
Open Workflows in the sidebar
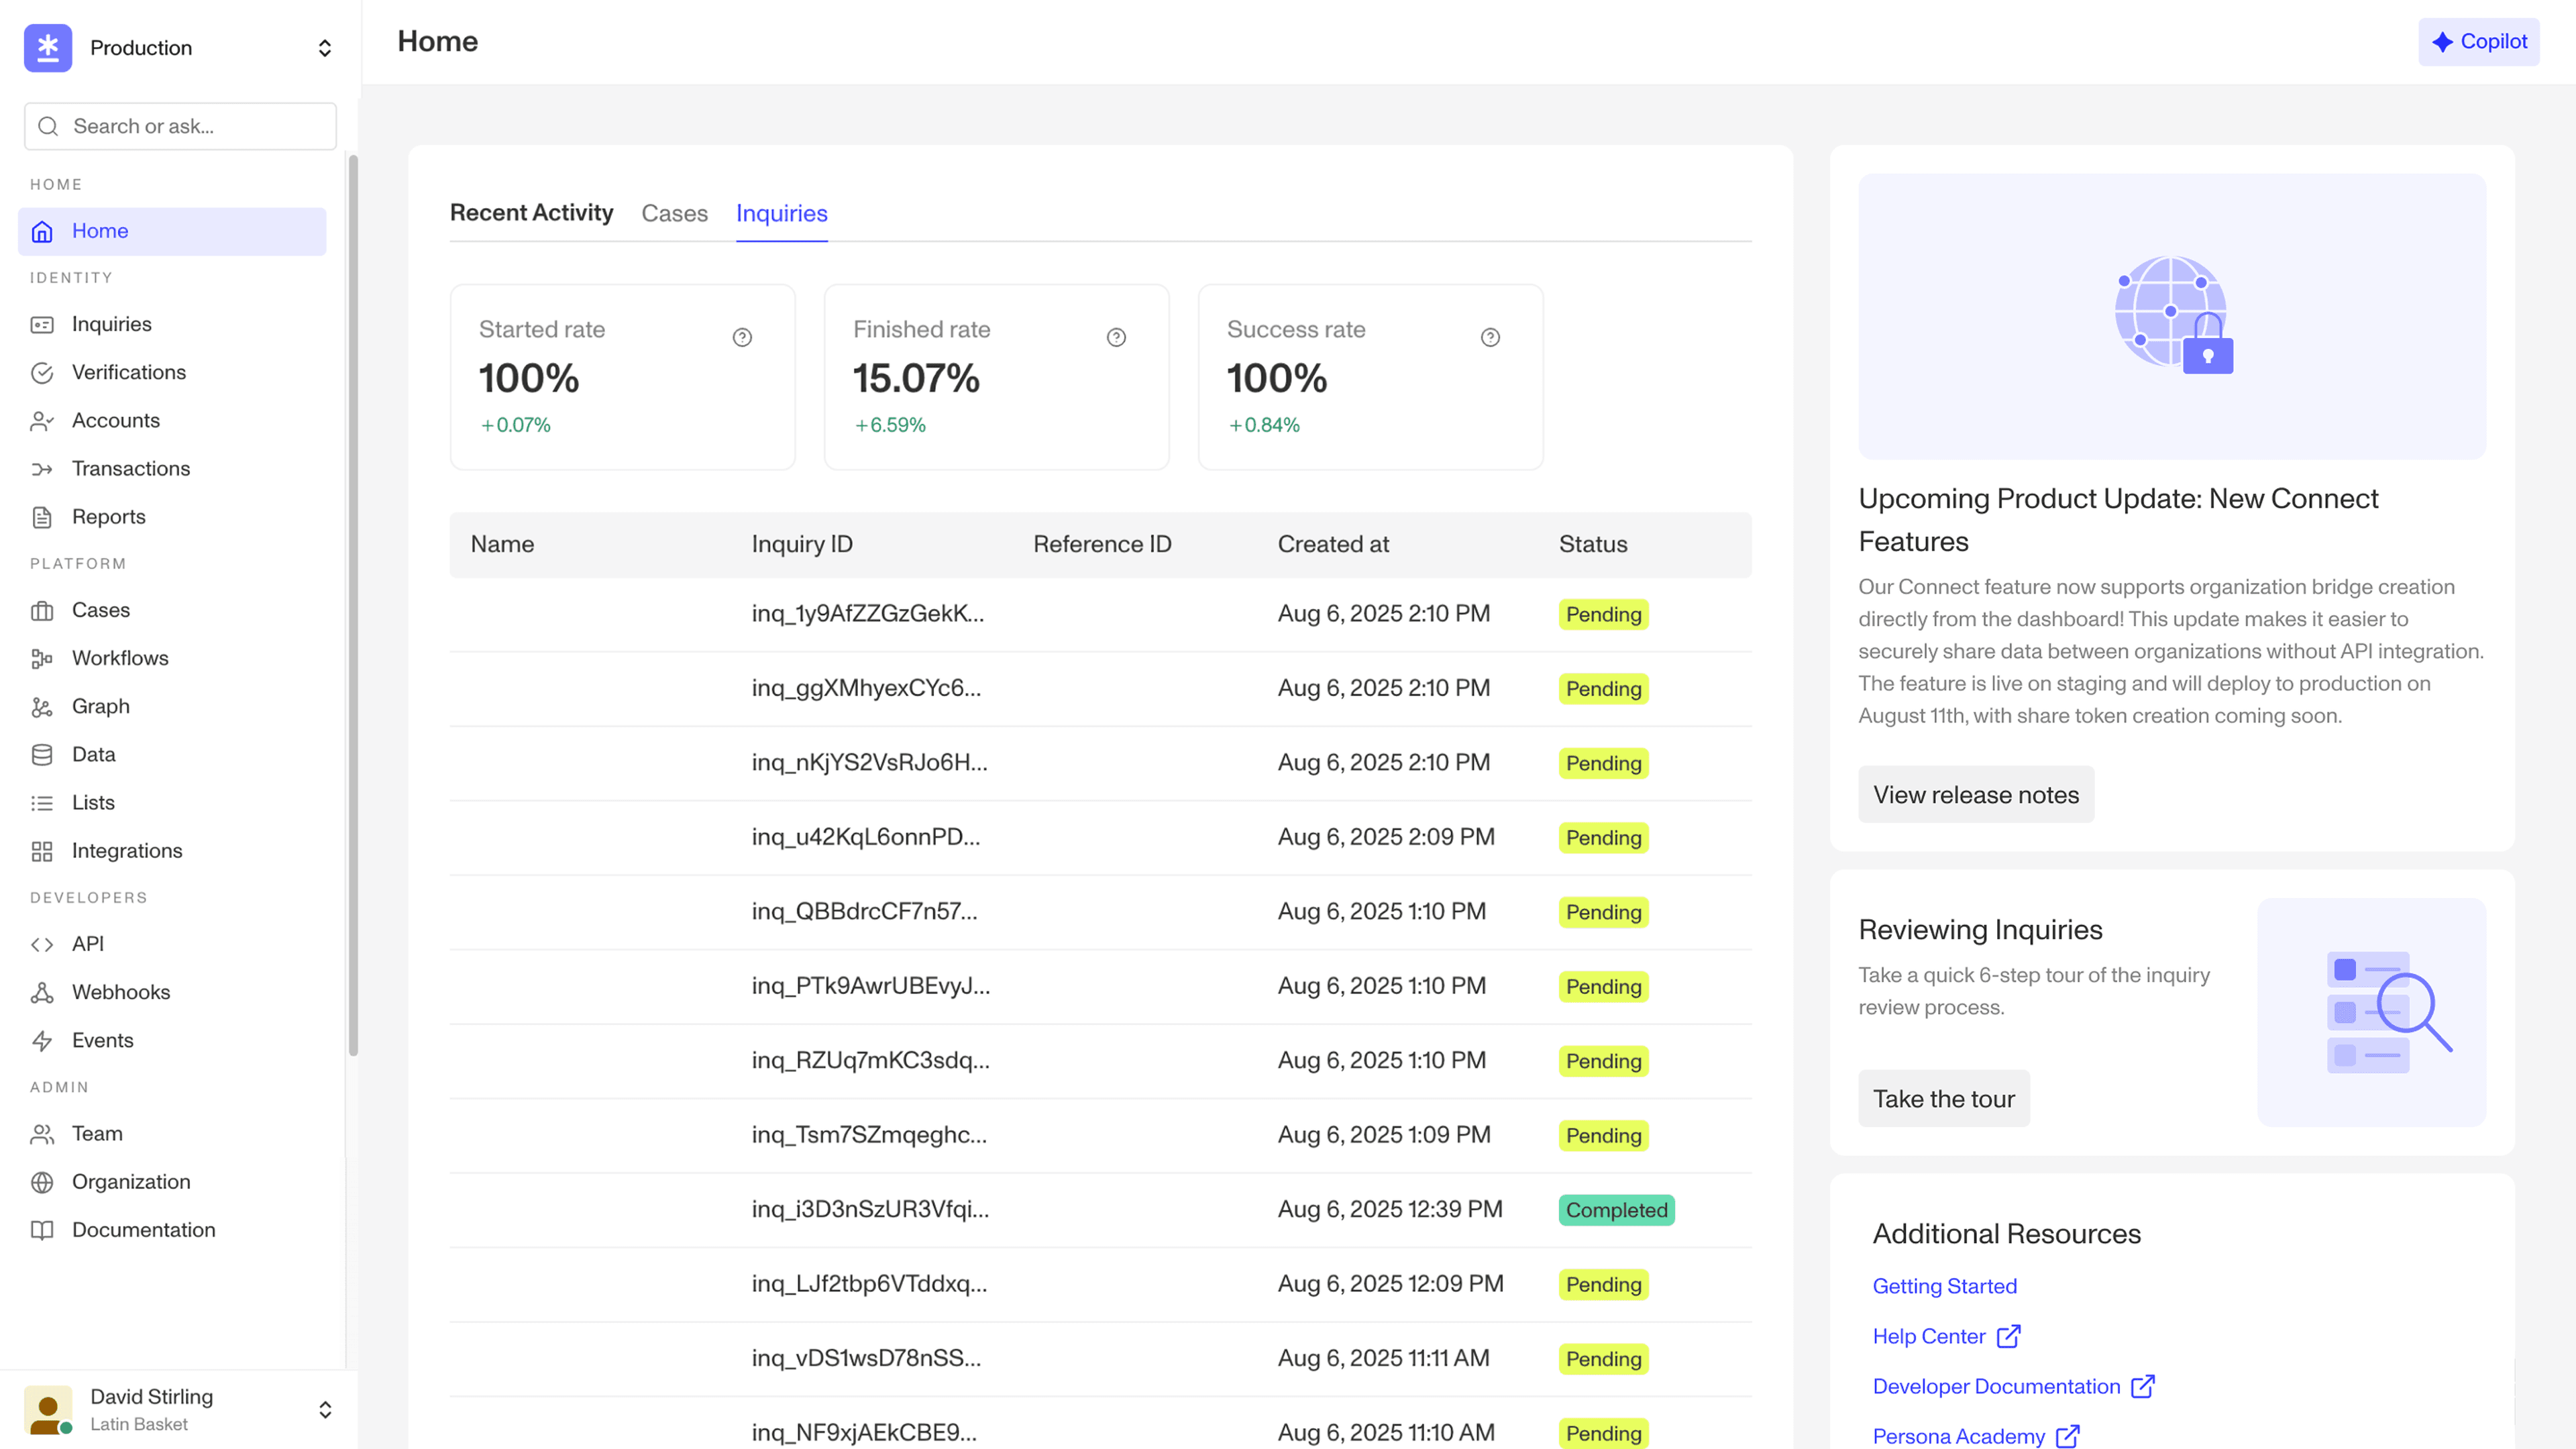[172, 658]
